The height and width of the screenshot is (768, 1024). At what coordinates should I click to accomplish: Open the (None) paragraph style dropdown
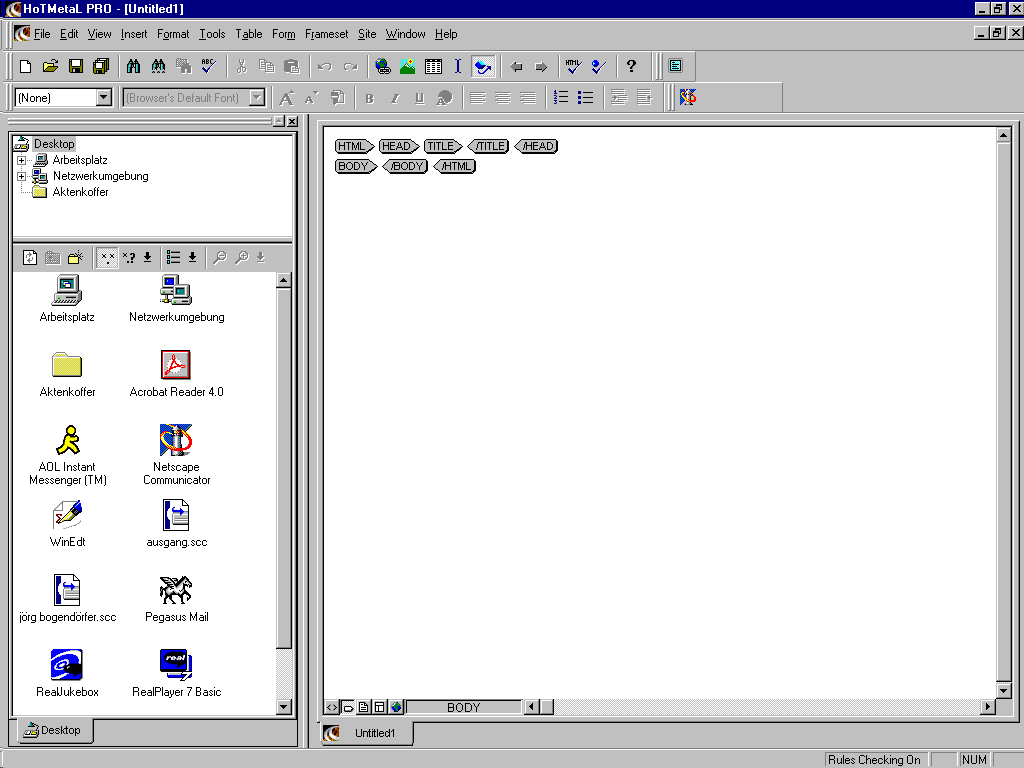pos(103,98)
